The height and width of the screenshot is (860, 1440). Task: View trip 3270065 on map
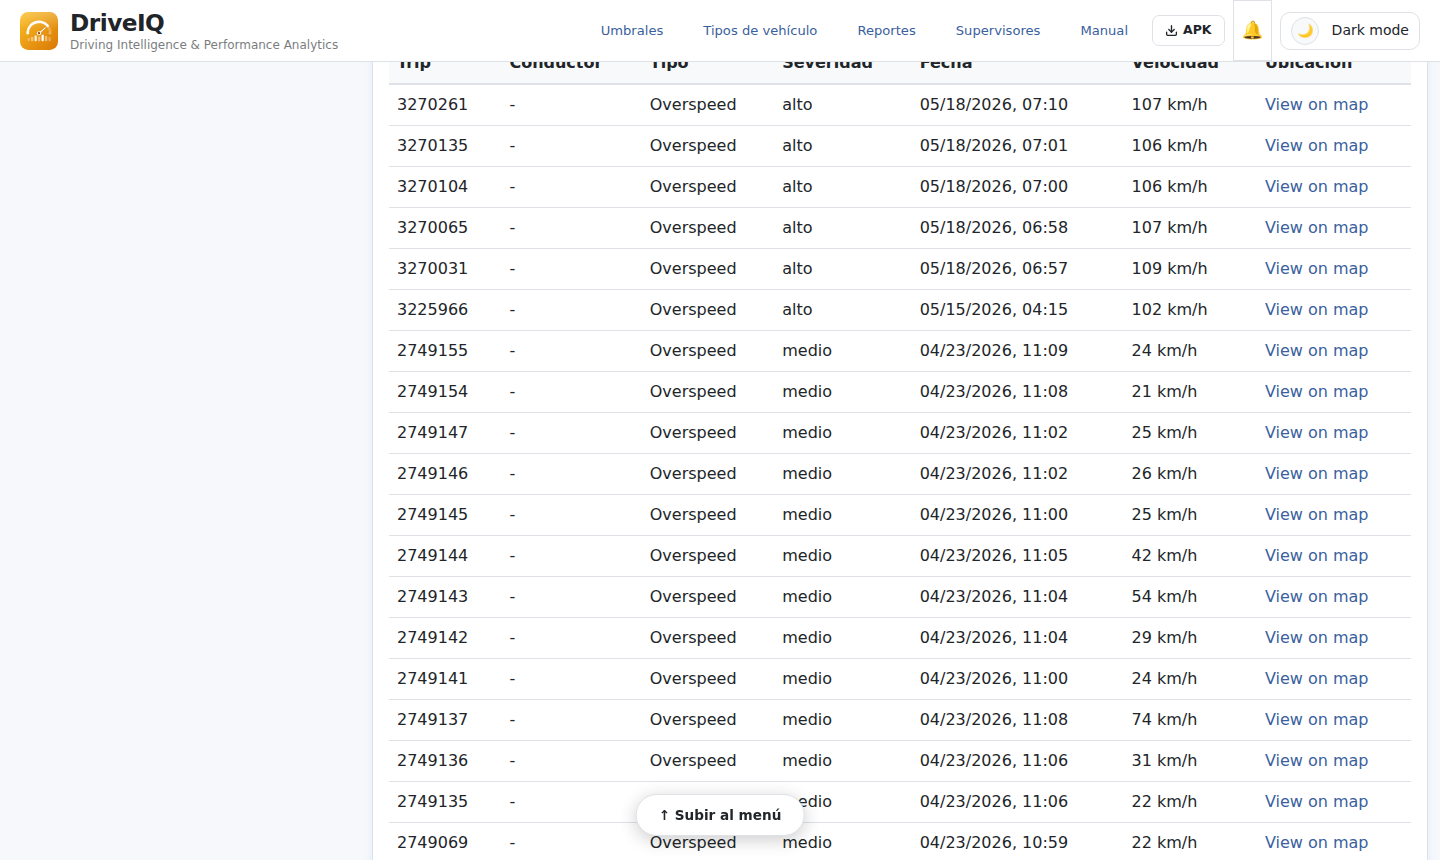point(1316,228)
